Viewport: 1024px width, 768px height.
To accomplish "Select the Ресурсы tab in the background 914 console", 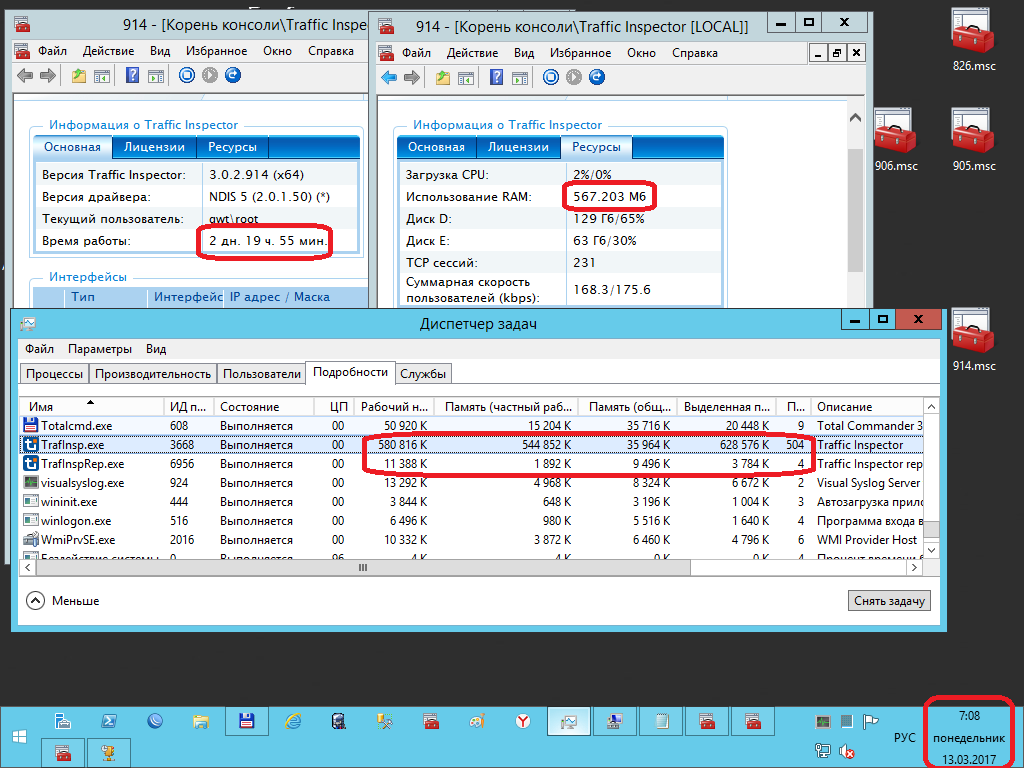I will 232,147.
